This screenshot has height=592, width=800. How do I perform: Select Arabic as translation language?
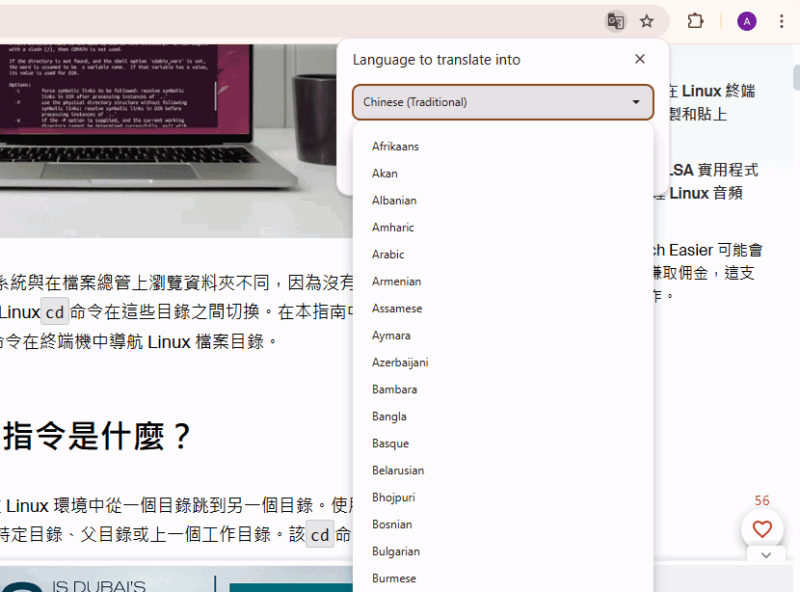(x=387, y=254)
